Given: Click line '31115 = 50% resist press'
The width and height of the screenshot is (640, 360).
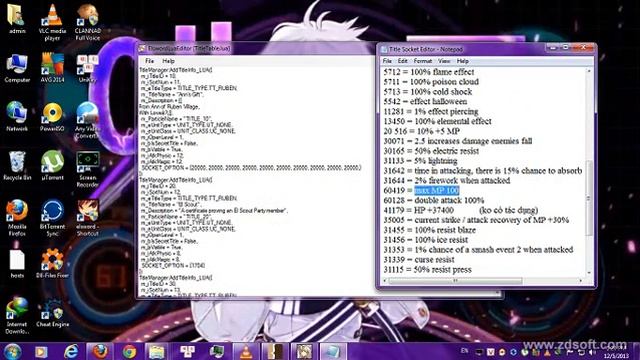Looking at the screenshot, I should pyautogui.click(x=427, y=269).
